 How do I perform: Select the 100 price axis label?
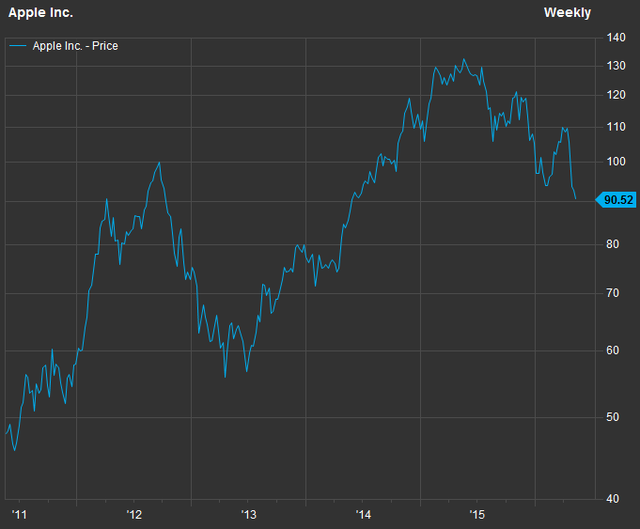pos(616,162)
